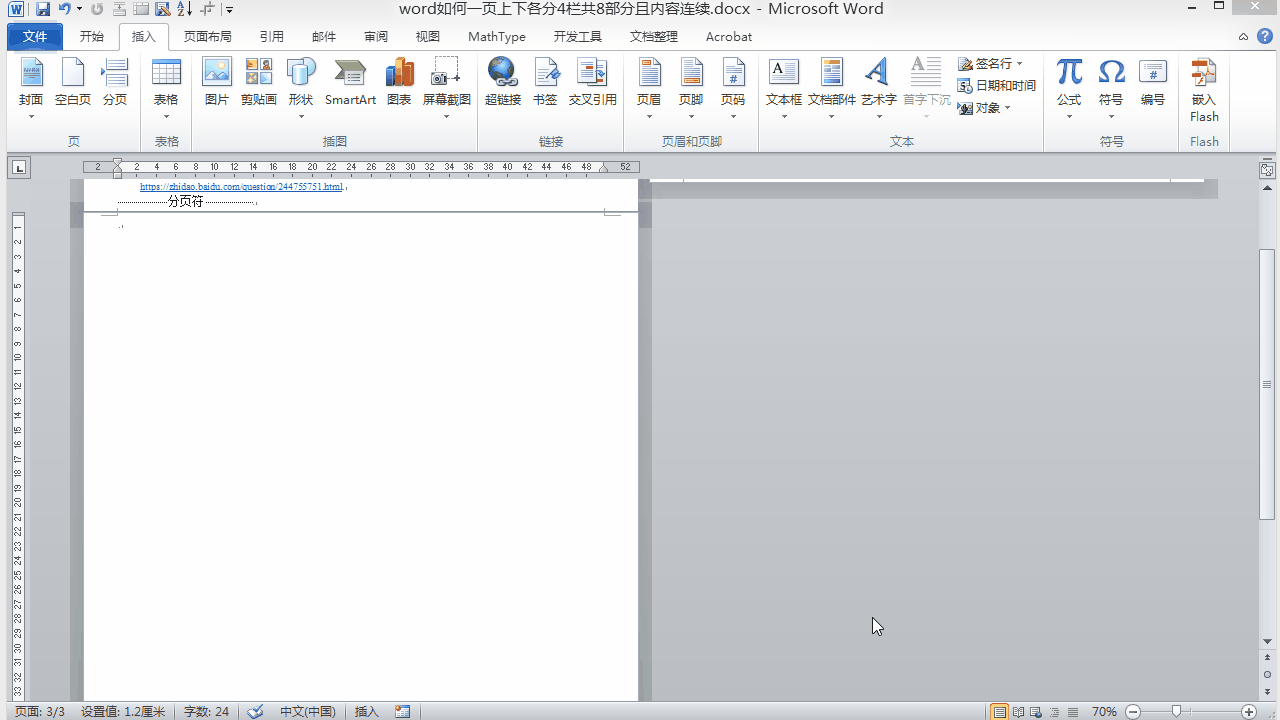Screen dimensions: 1280x720
Task: Switch to Full Screen Reading view
Action: coord(1018,712)
